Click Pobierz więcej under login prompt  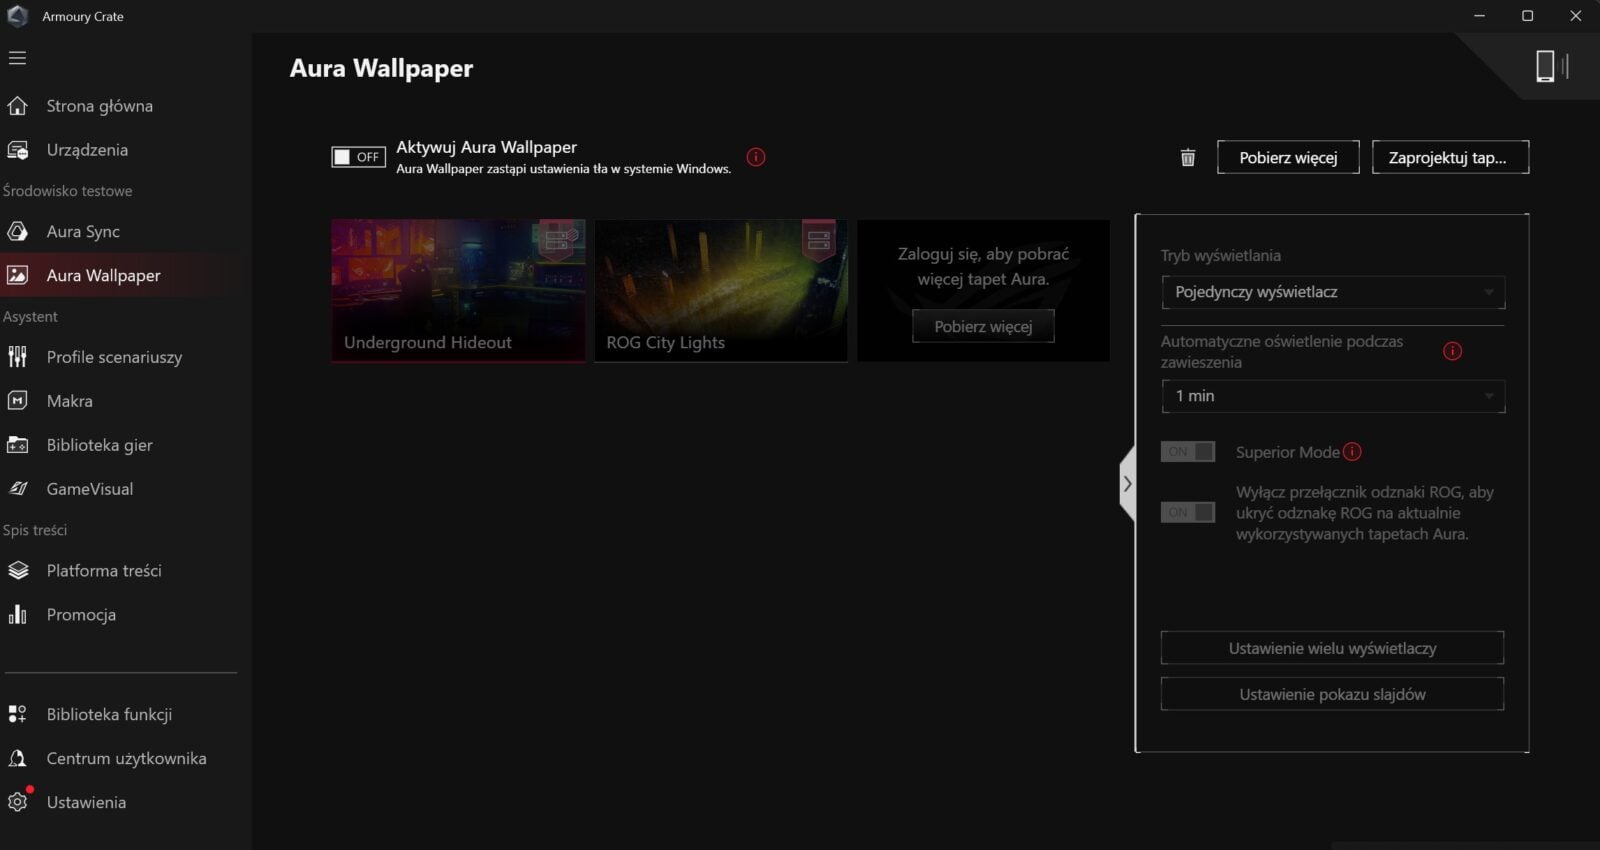983,327
